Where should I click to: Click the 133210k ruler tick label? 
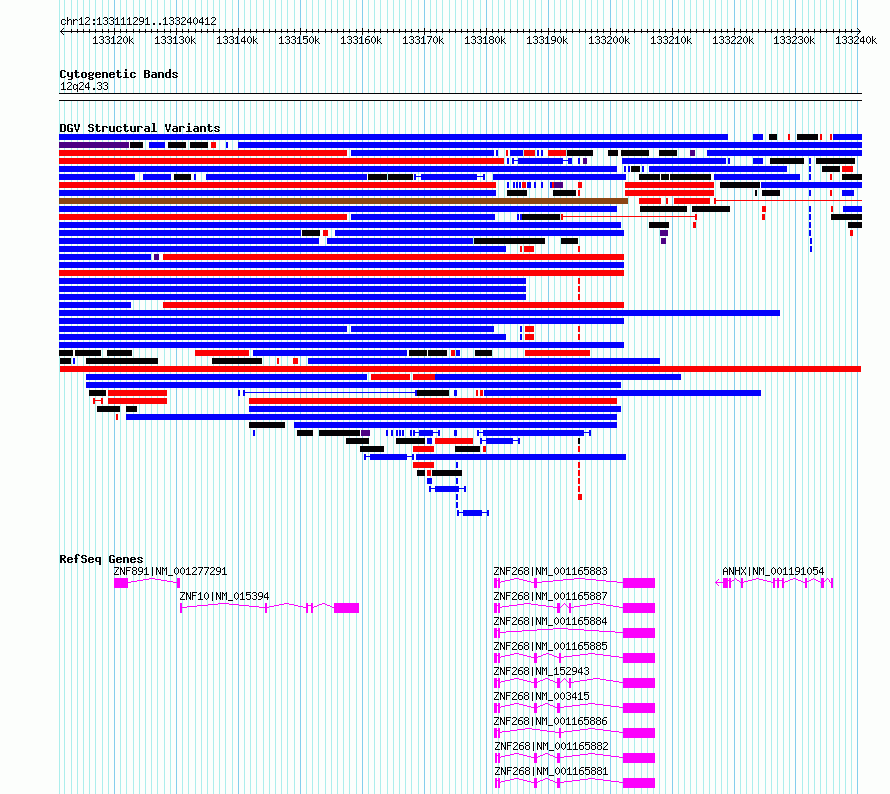click(x=671, y=40)
